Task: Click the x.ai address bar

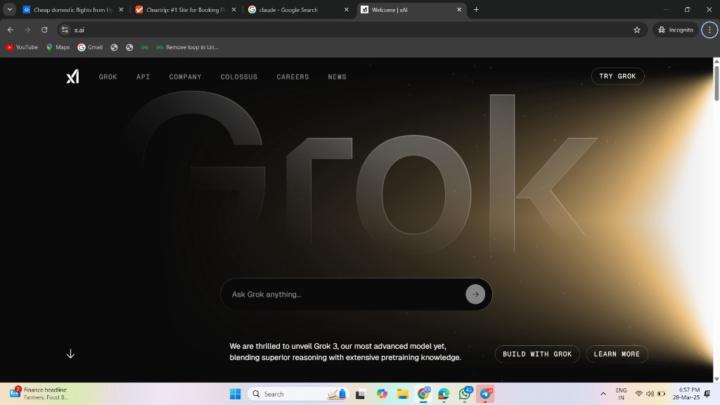Action: [349, 30]
